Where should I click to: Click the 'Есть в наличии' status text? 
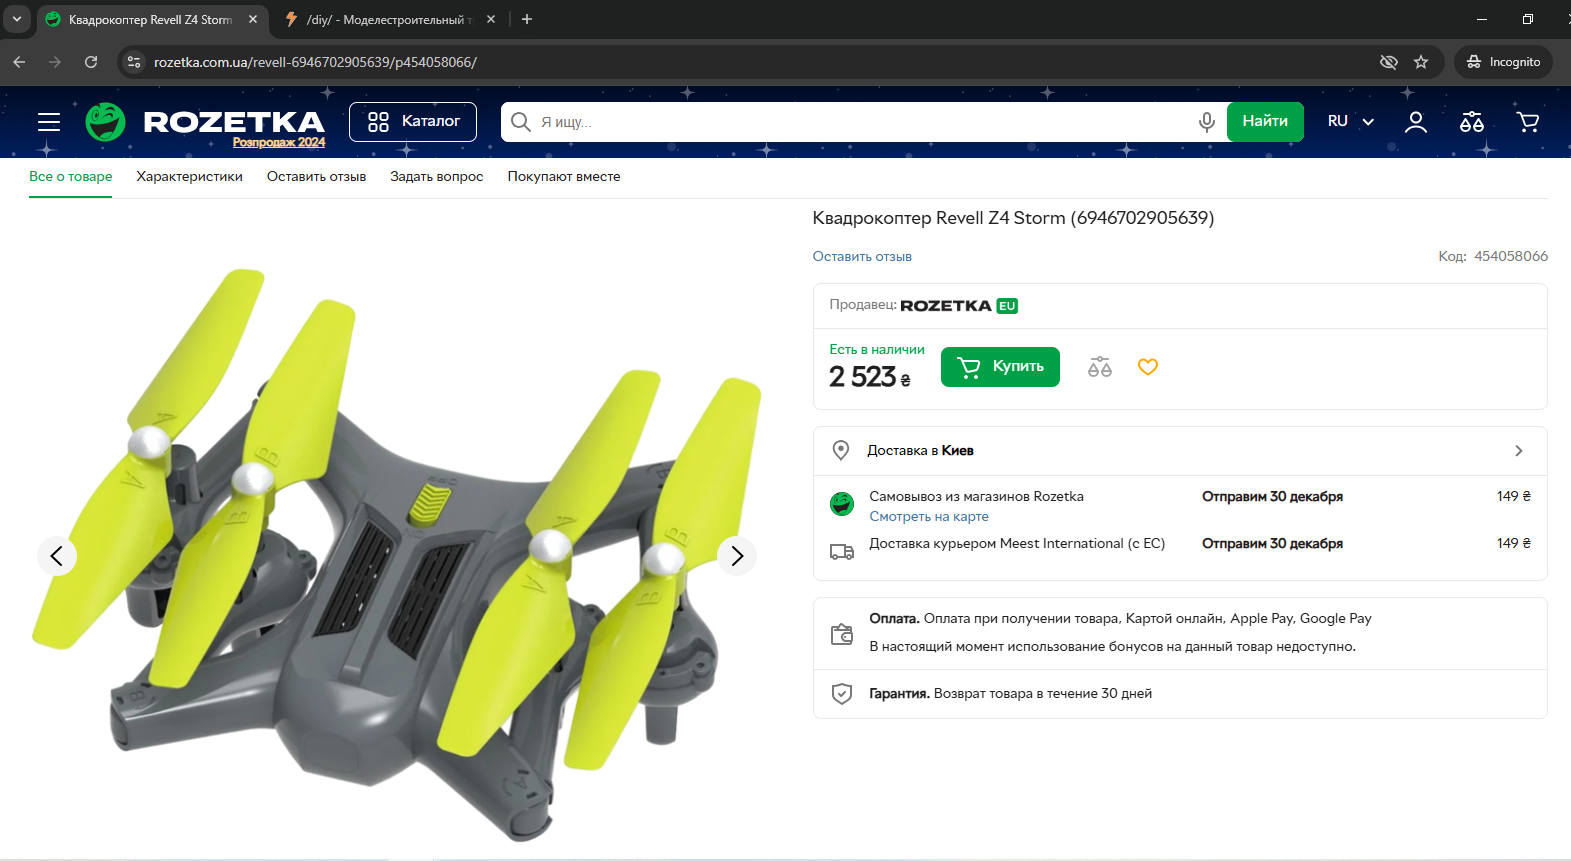(x=877, y=350)
